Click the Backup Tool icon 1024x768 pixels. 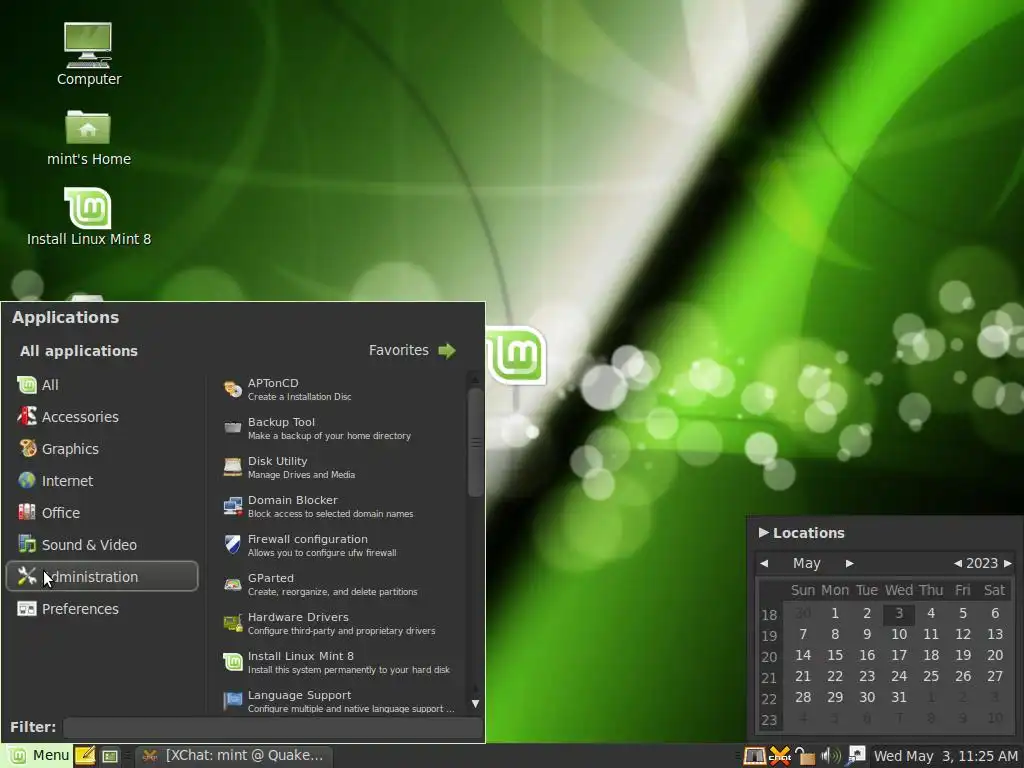pos(232,428)
